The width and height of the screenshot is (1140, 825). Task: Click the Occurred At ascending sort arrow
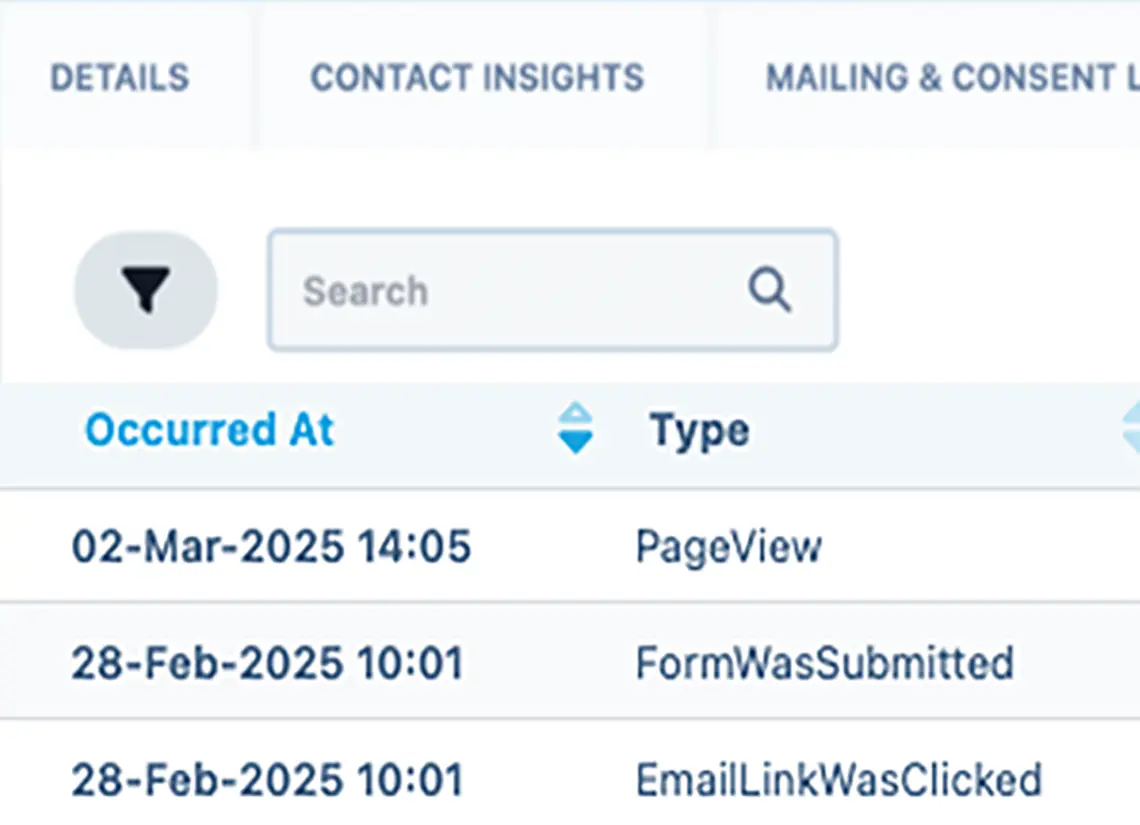575,415
